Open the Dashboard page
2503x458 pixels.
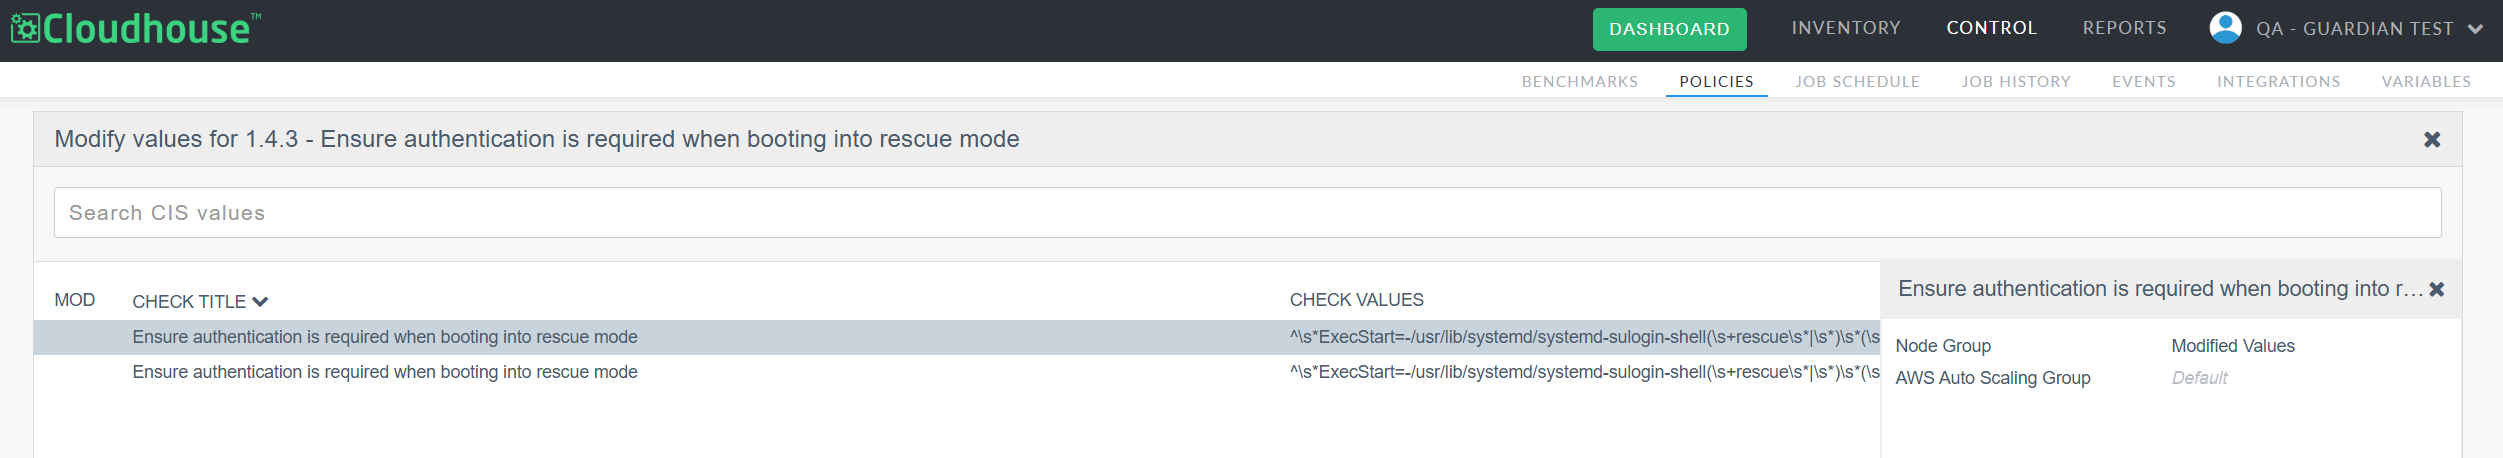tap(1669, 29)
